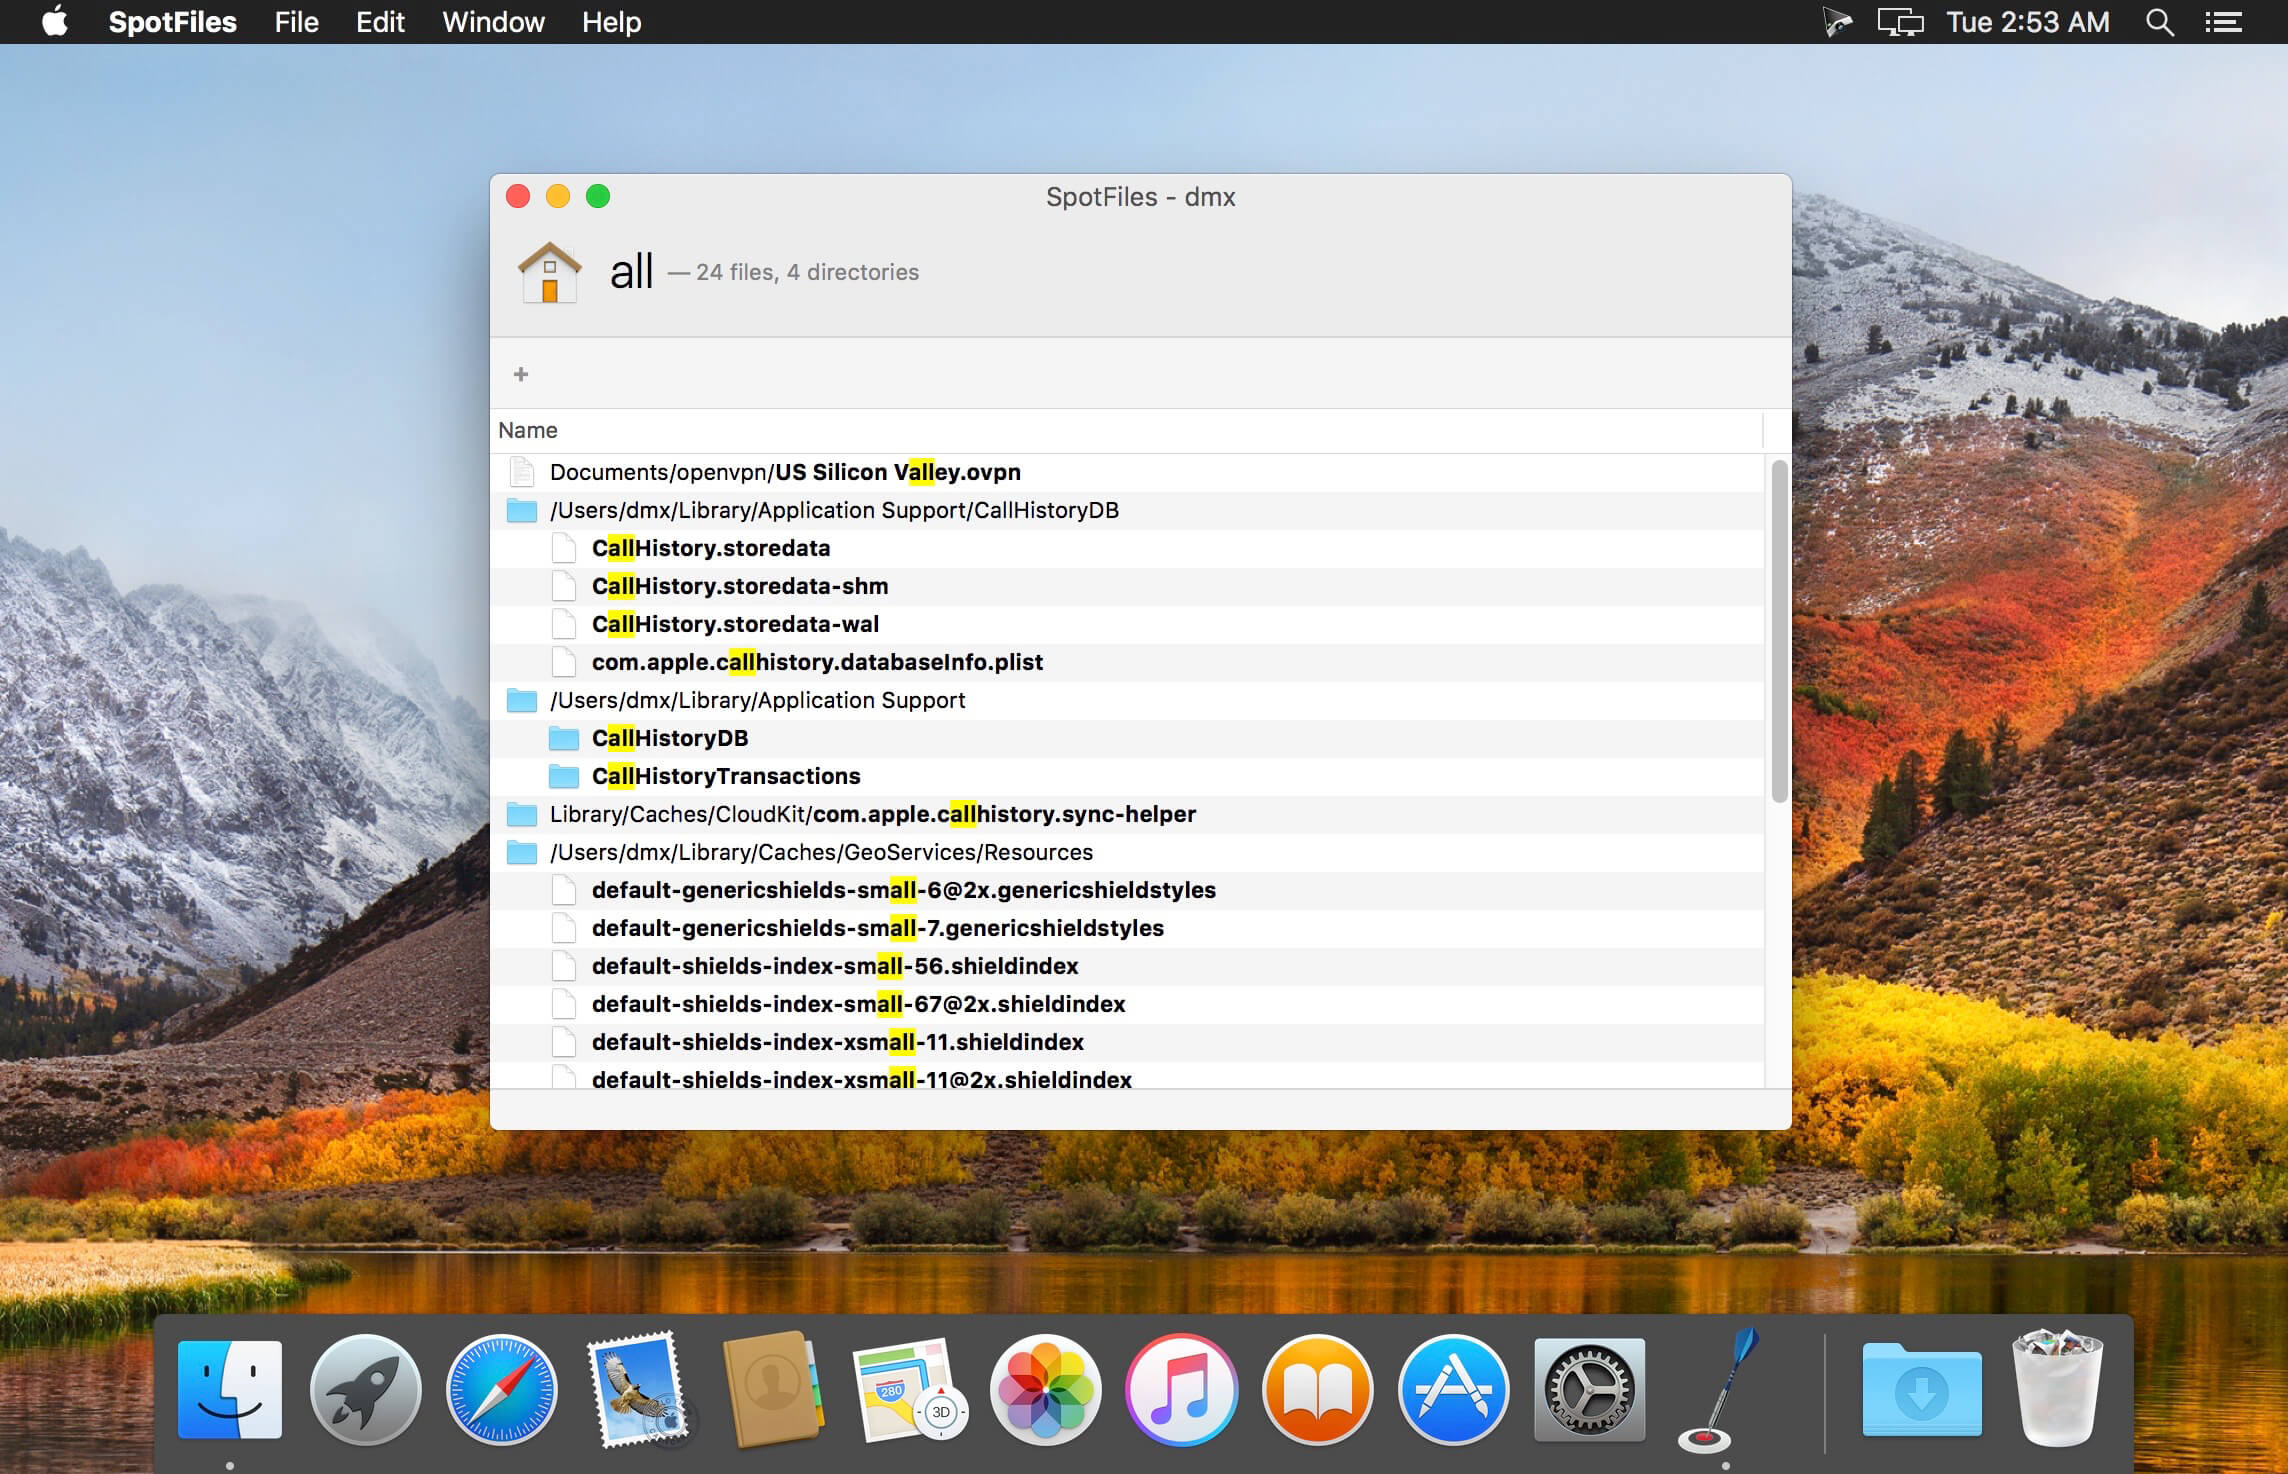The height and width of the screenshot is (1474, 2288).
Task: Click the Name column header
Action: click(1127, 430)
